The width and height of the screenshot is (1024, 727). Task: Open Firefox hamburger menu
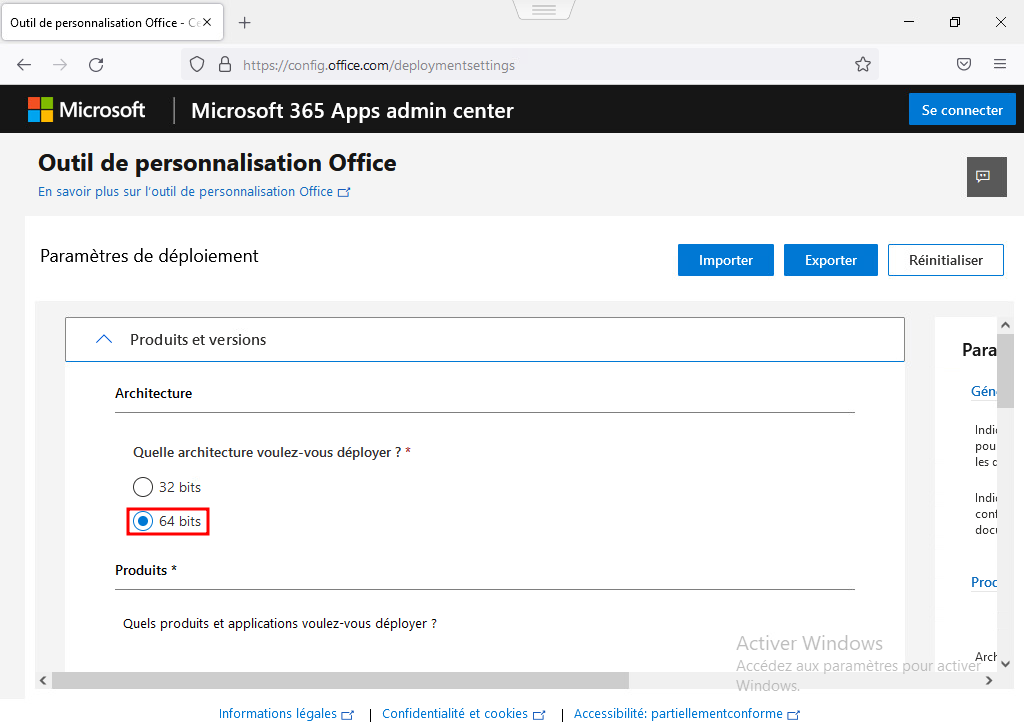click(x=1000, y=64)
